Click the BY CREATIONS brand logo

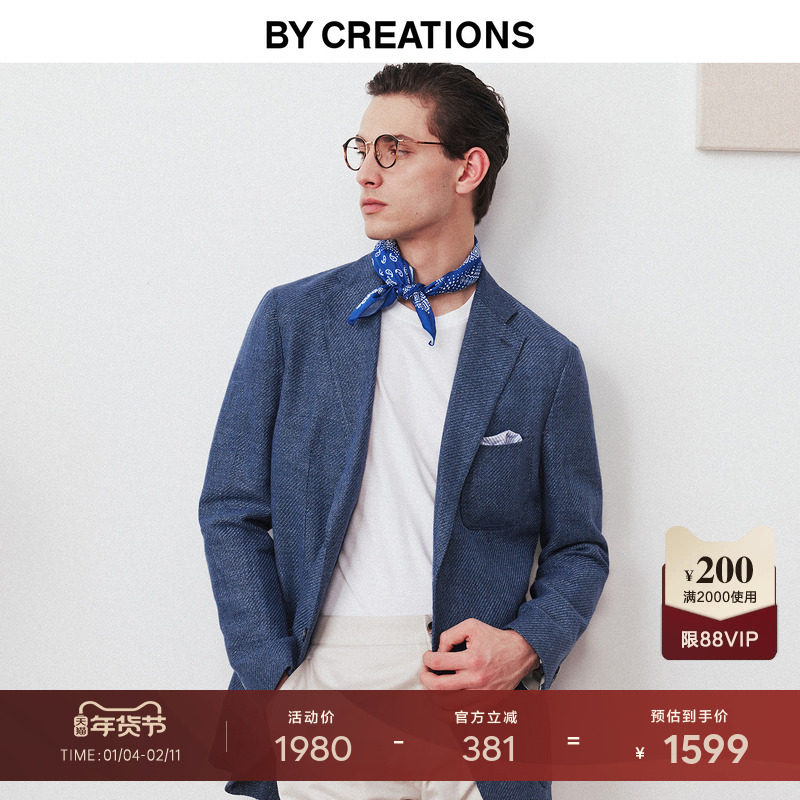click(x=399, y=35)
